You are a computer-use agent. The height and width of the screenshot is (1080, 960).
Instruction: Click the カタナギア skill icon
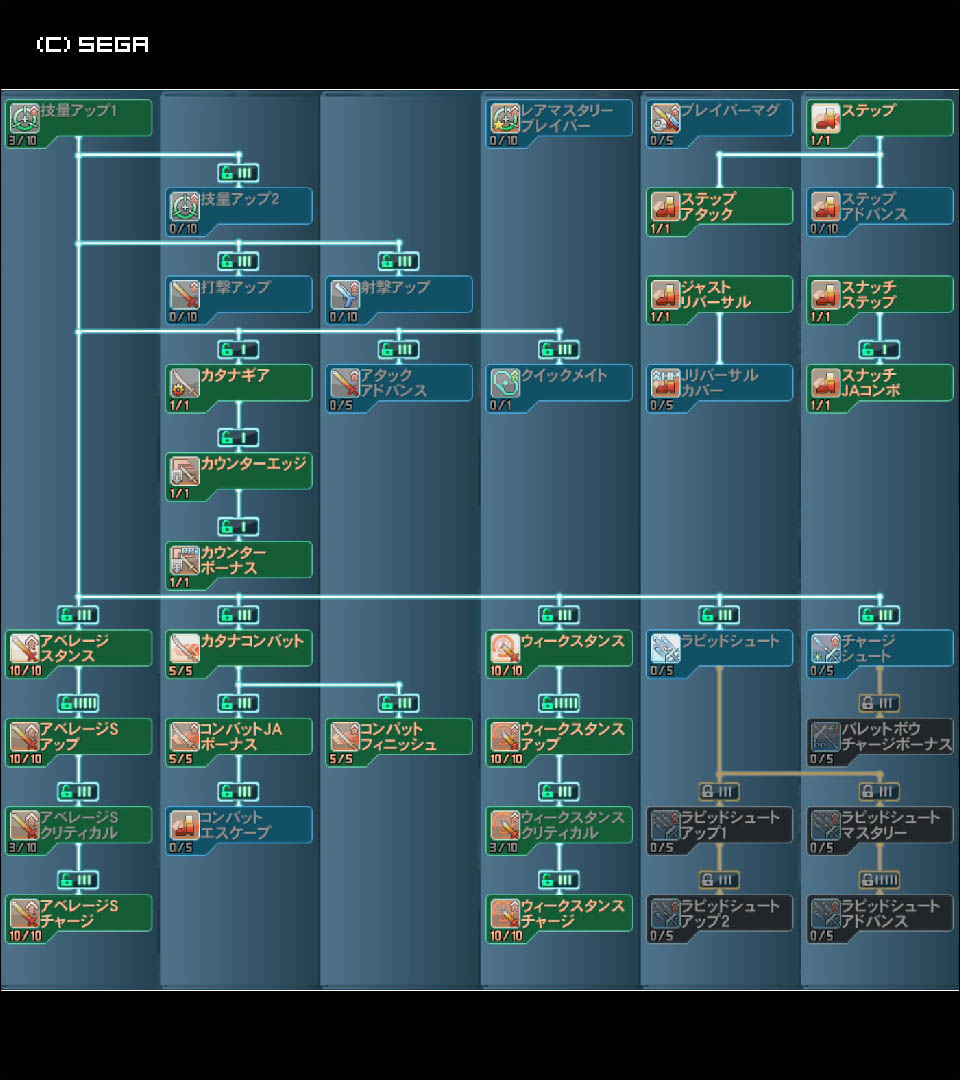tap(185, 383)
